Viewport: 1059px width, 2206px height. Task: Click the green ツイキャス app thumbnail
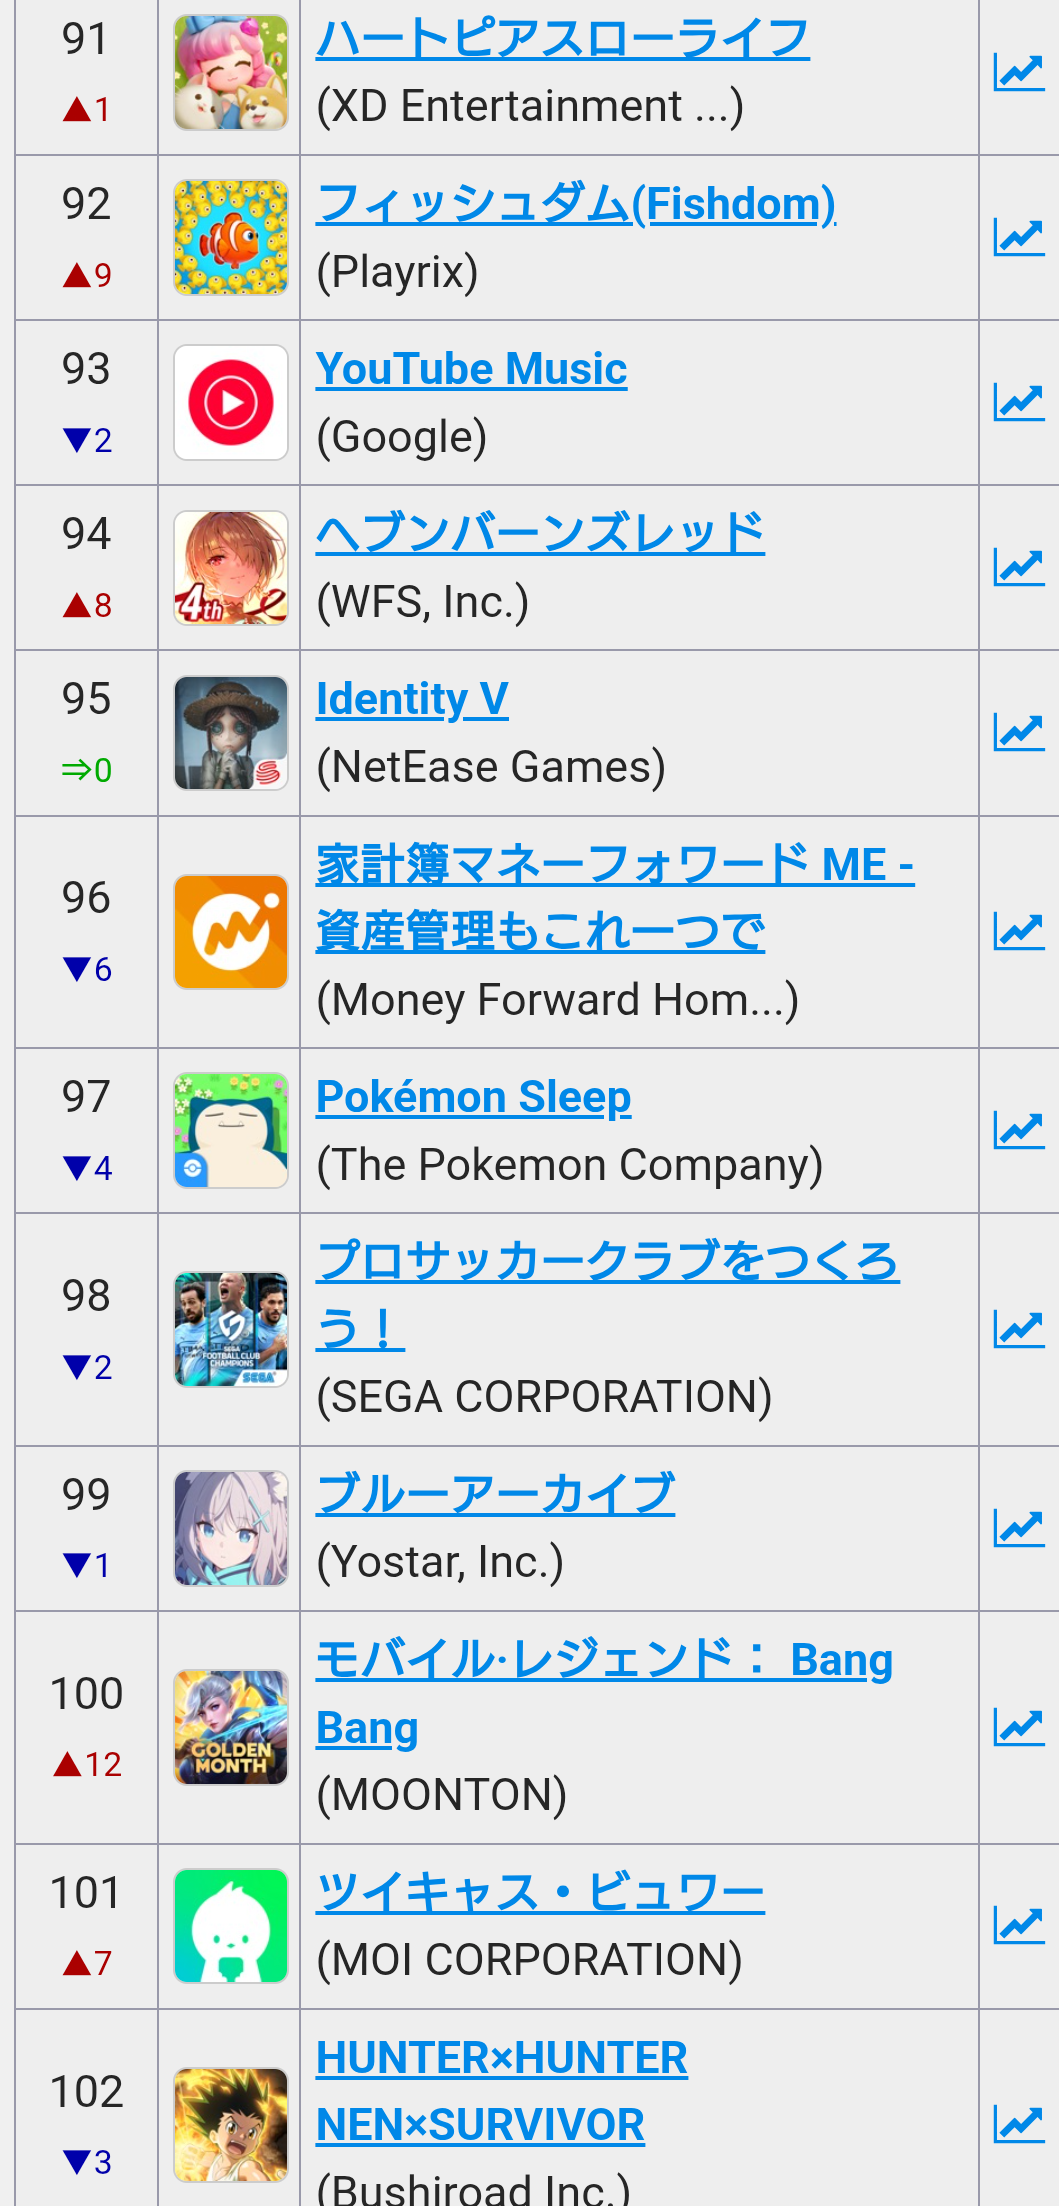[231, 1925]
